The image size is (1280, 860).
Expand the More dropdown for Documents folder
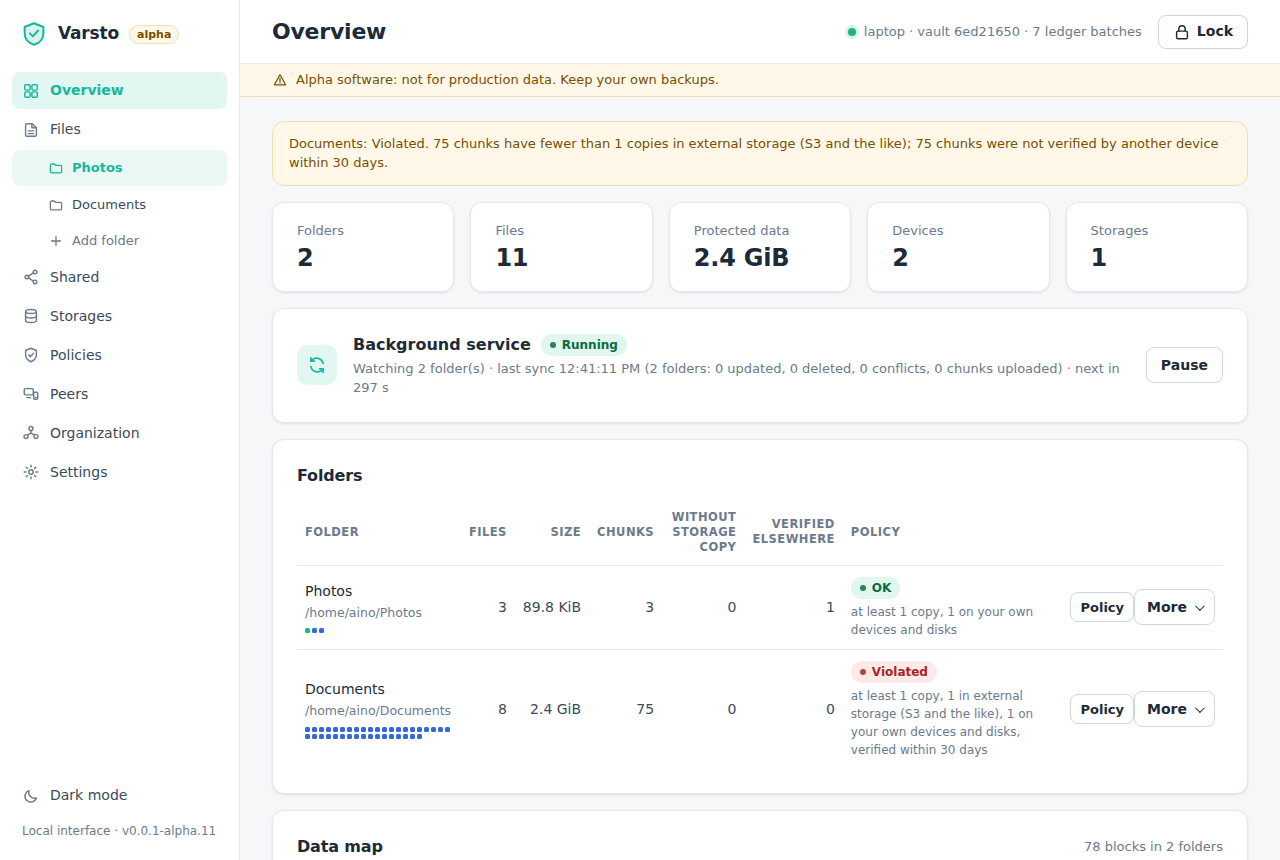click(x=1174, y=709)
